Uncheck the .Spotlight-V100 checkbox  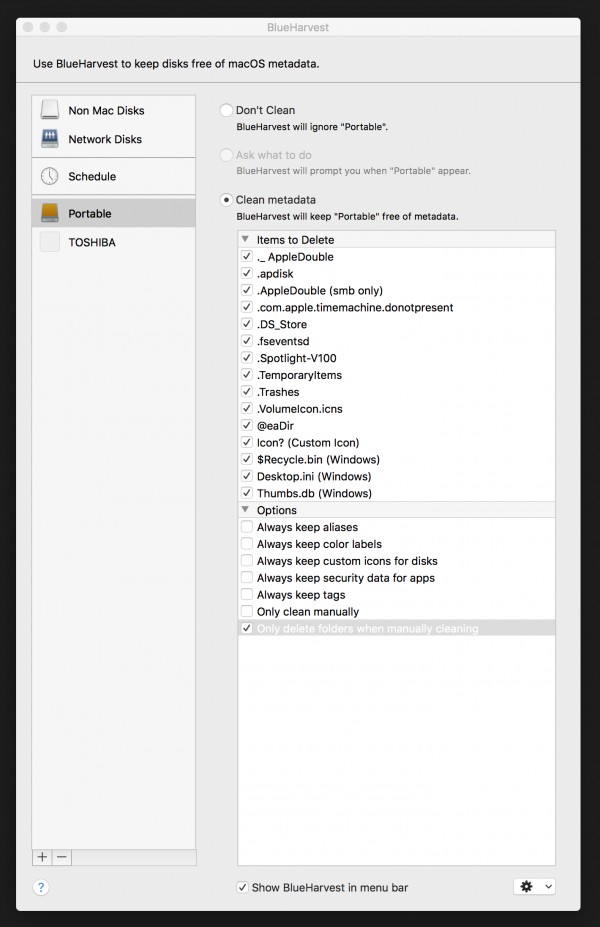(x=247, y=358)
